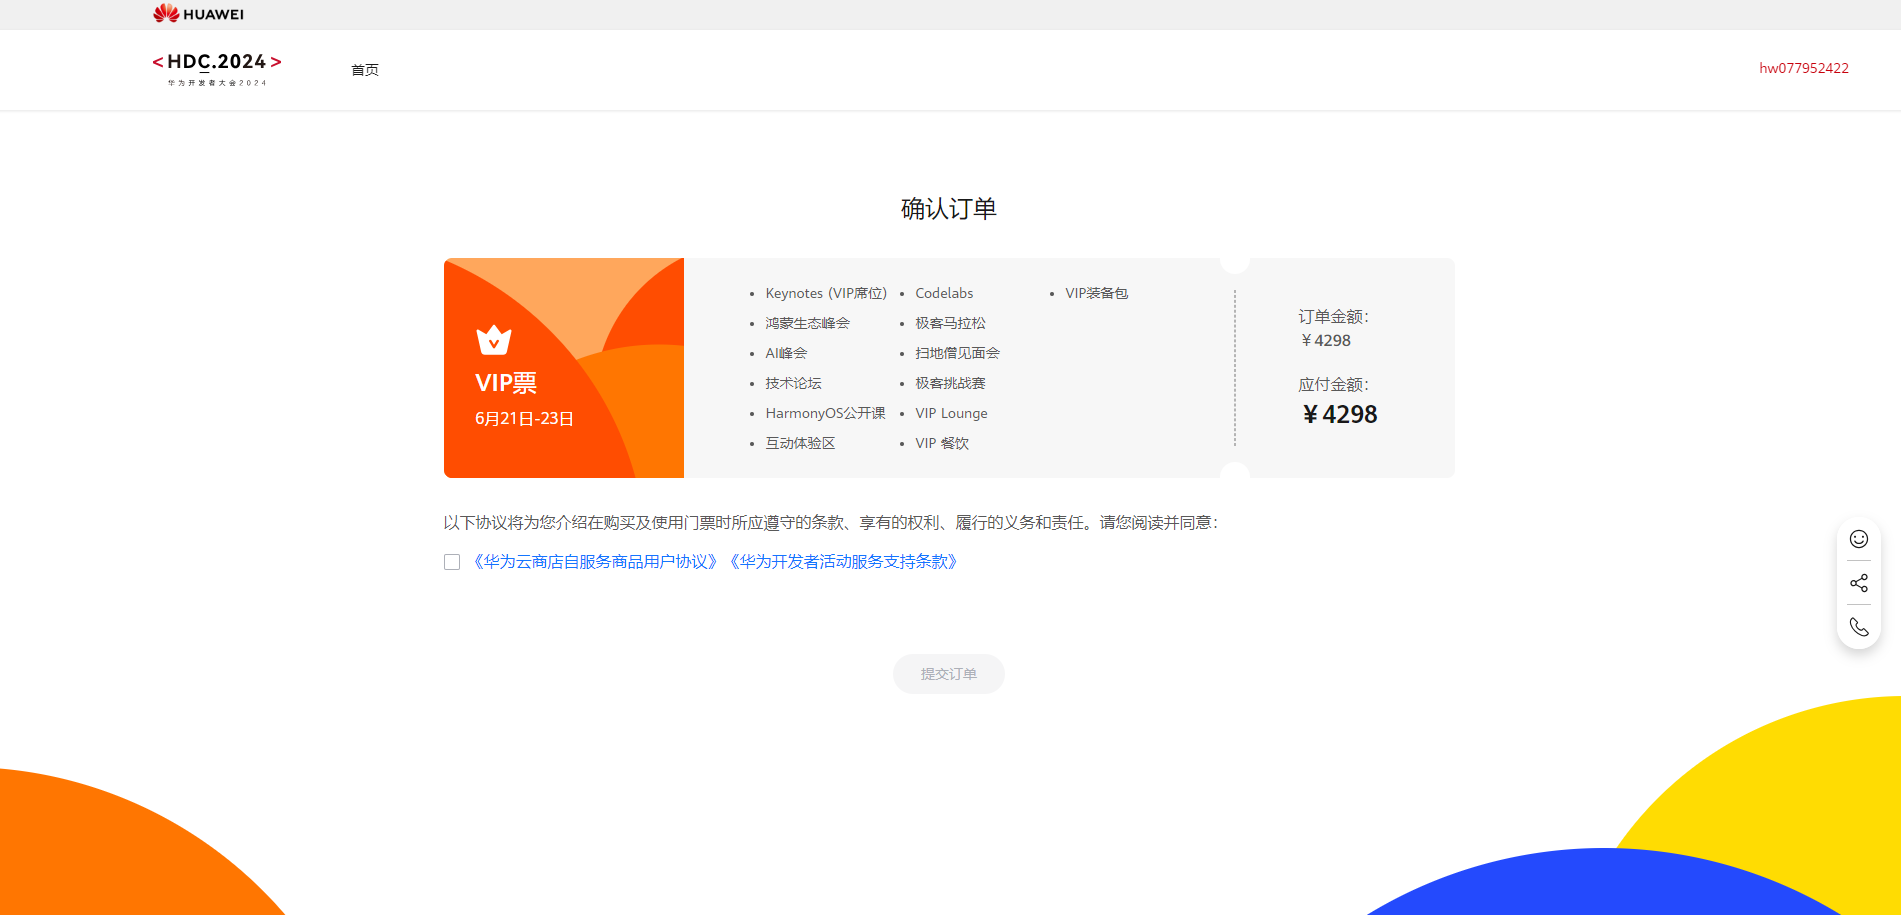Screen dimensions: 1901x915
Task: Click the Keynotes (VIP席位) item
Action: (826, 293)
